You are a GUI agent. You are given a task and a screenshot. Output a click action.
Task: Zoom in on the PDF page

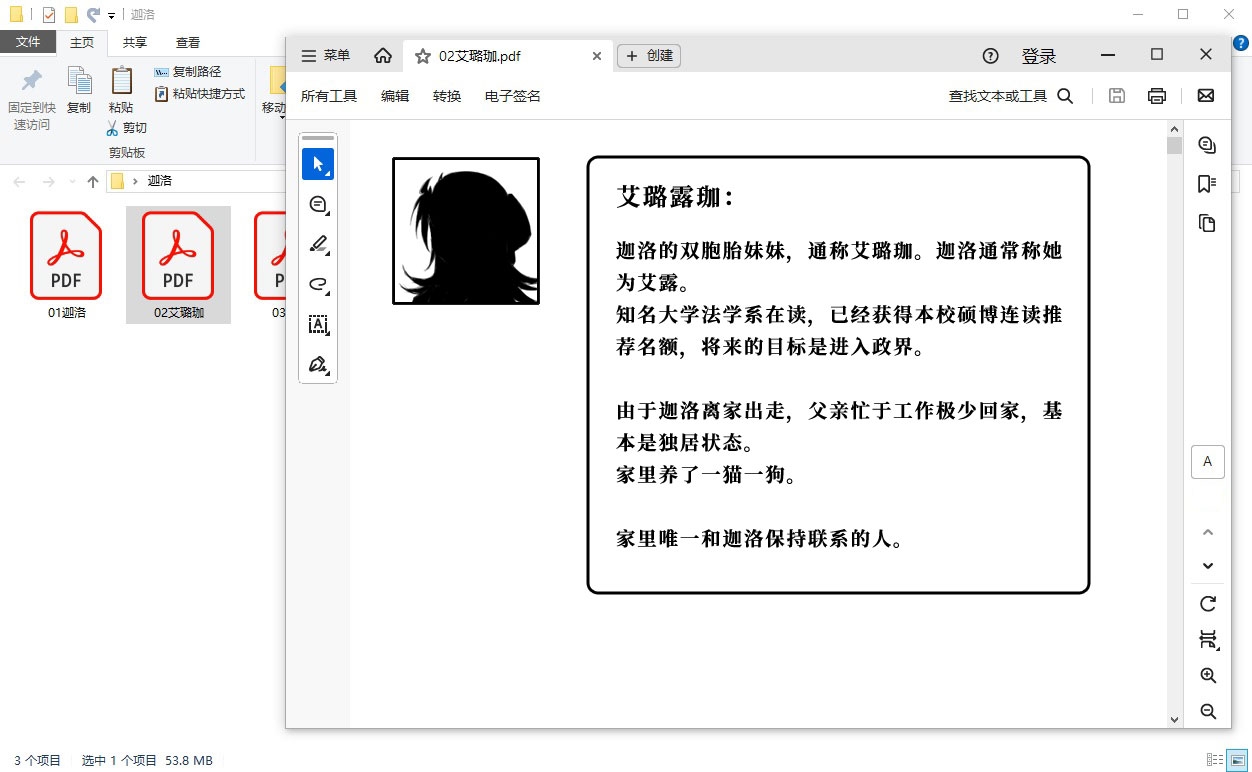coord(1208,676)
